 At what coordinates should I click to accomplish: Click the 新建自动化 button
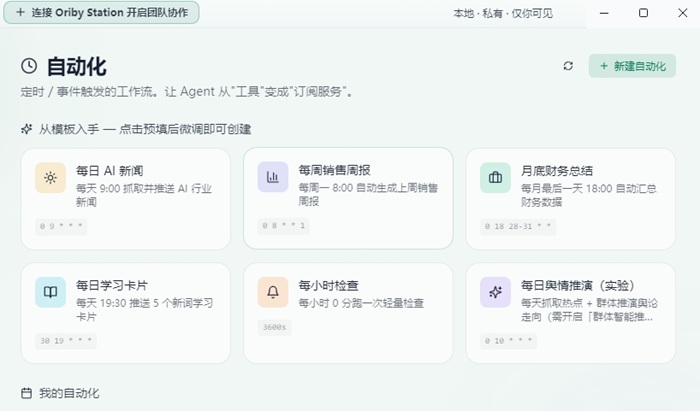[x=632, y=66]
